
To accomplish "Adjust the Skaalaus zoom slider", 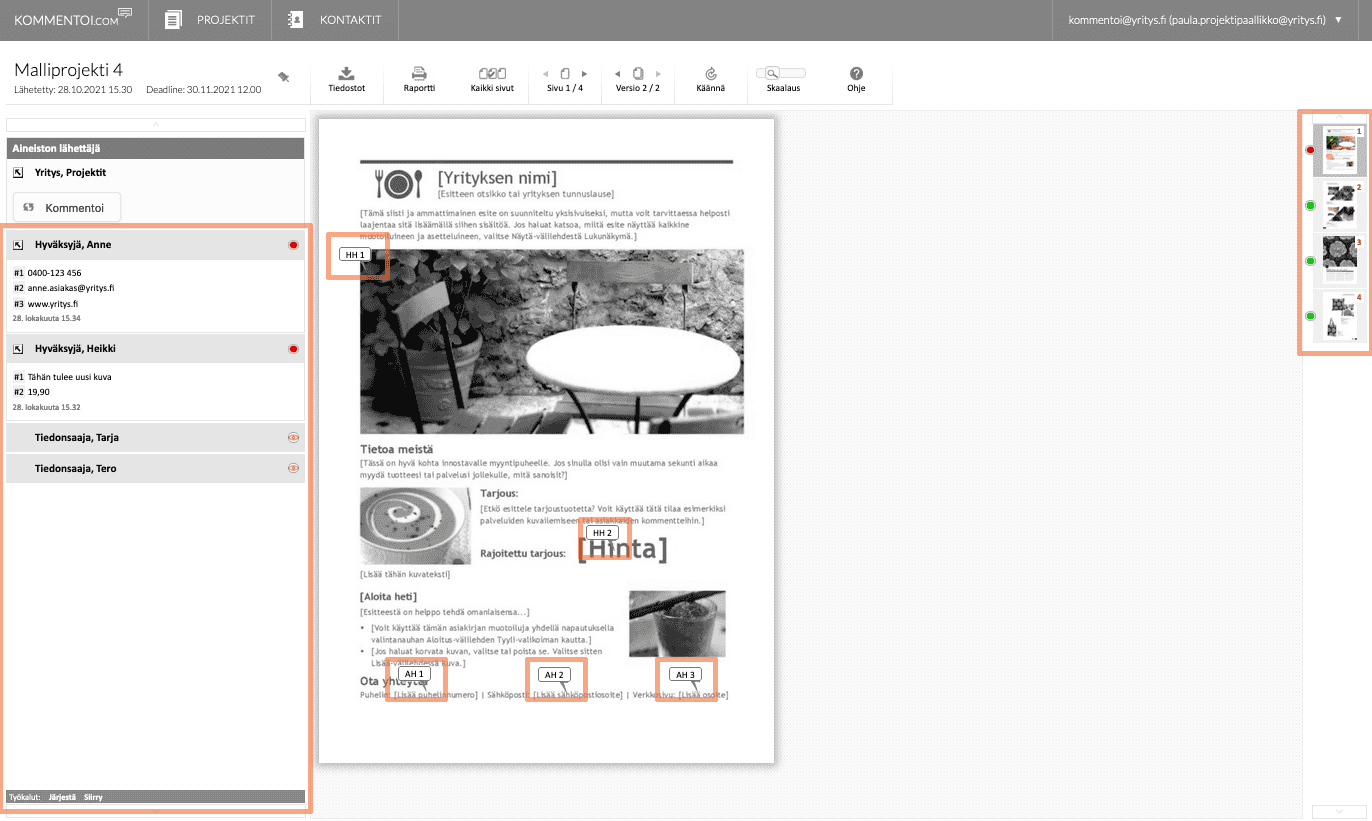I will pos(781,73).
